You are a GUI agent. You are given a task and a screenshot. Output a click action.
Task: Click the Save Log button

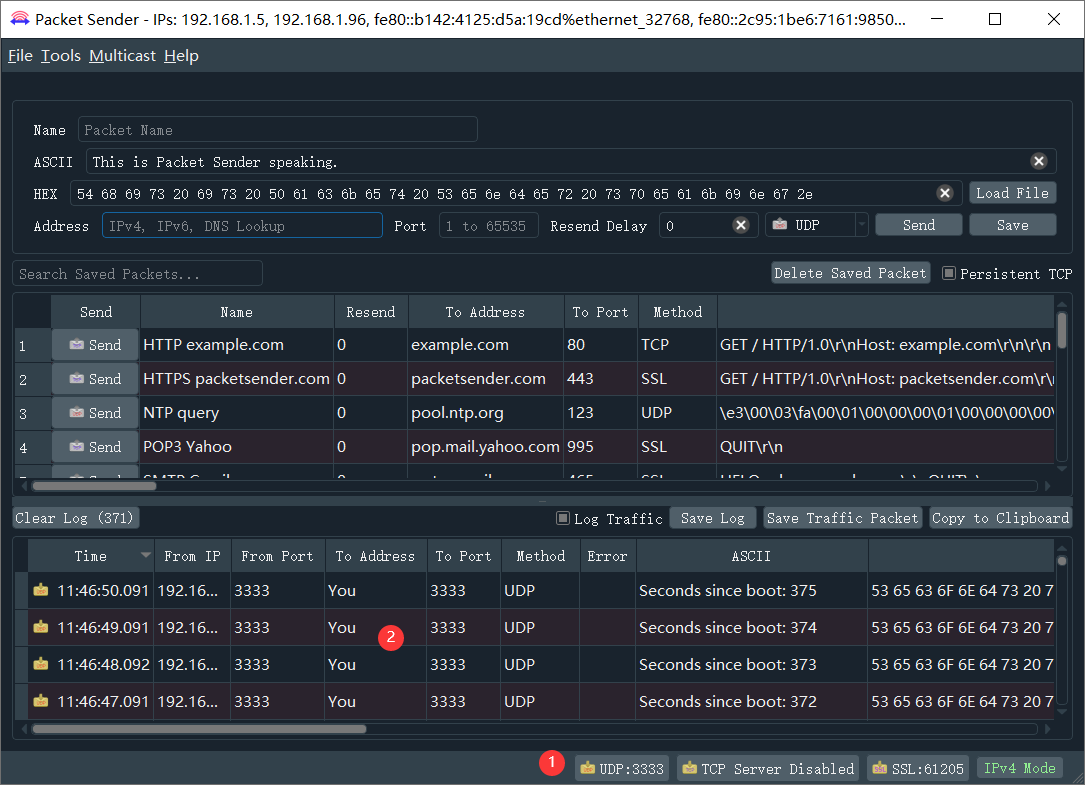[x=713, y=518]
